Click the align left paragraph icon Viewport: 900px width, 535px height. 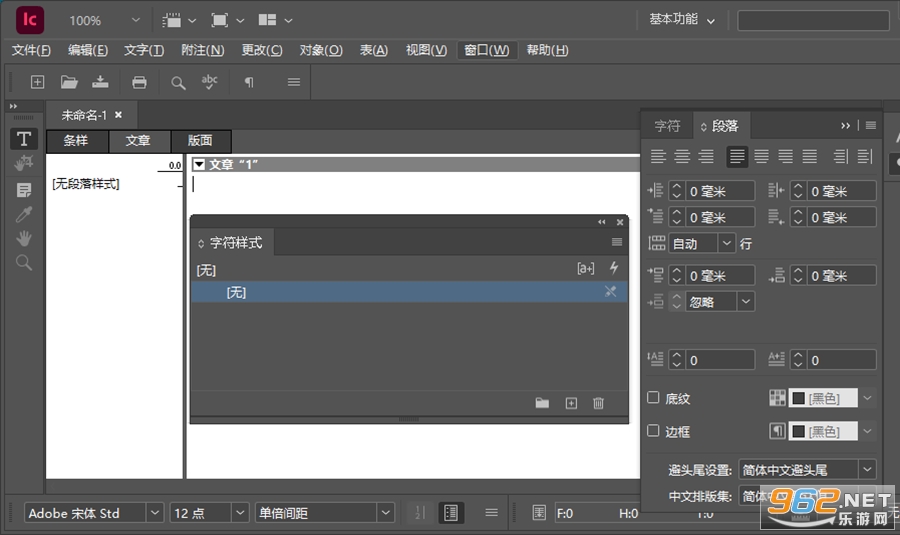pos(658,156)
